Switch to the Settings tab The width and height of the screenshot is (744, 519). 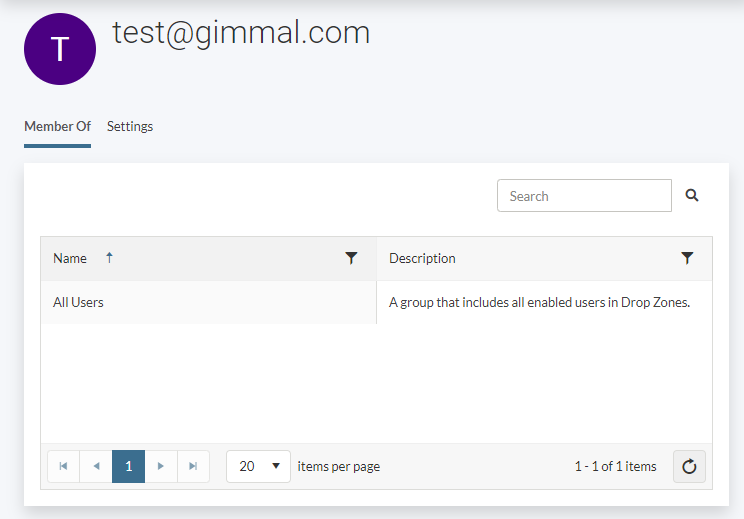130,126
